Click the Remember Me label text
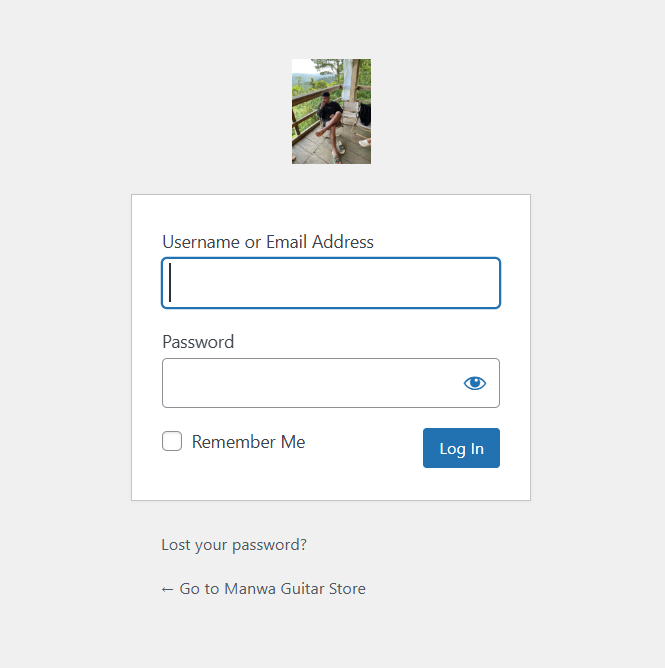This screenshot has height=668, width=665. pos(248,442)
